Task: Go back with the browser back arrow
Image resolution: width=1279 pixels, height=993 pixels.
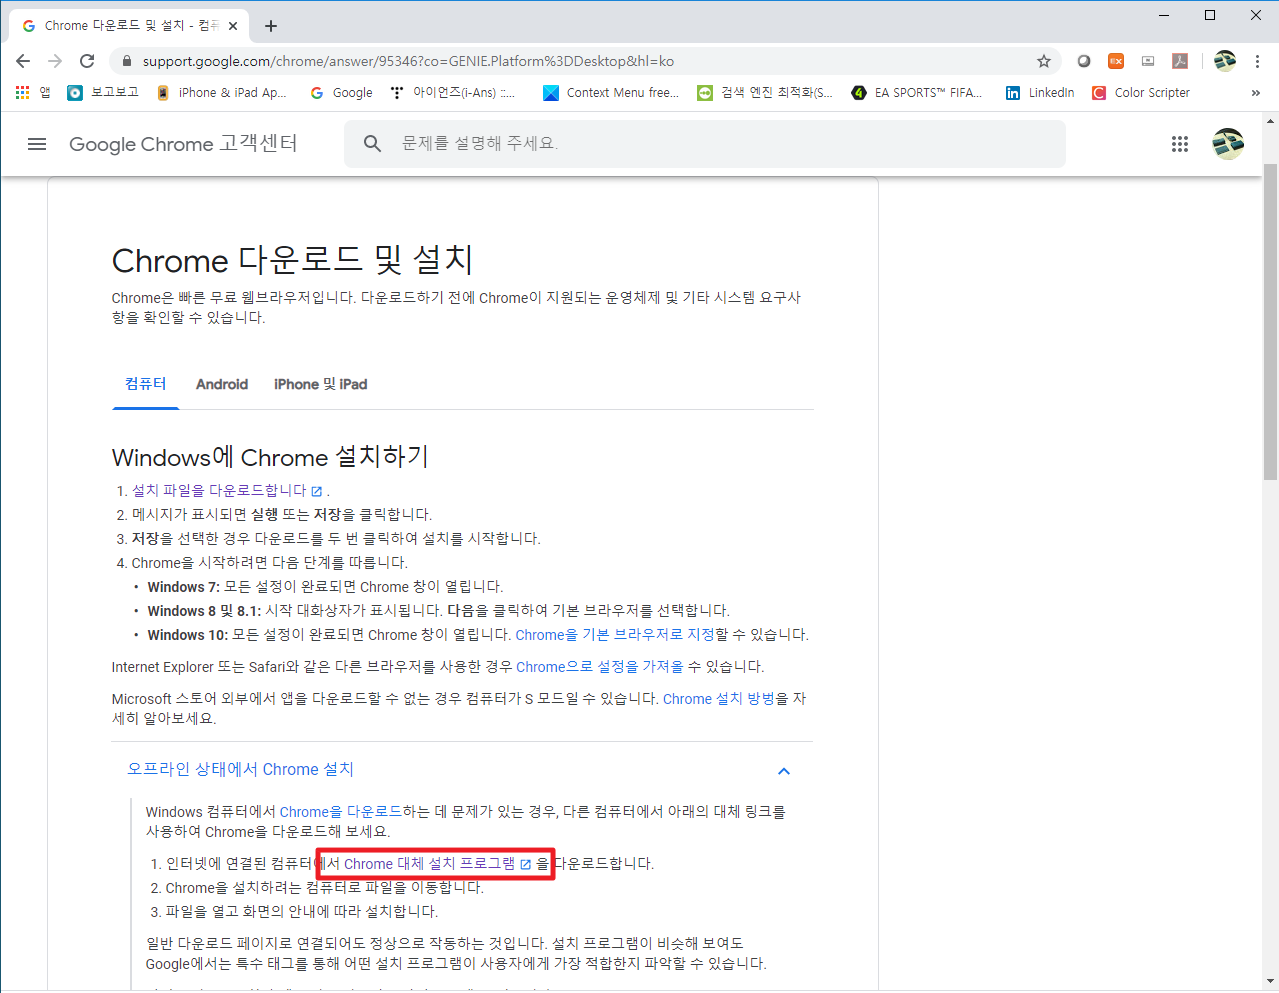Action: tap(23, 61)
